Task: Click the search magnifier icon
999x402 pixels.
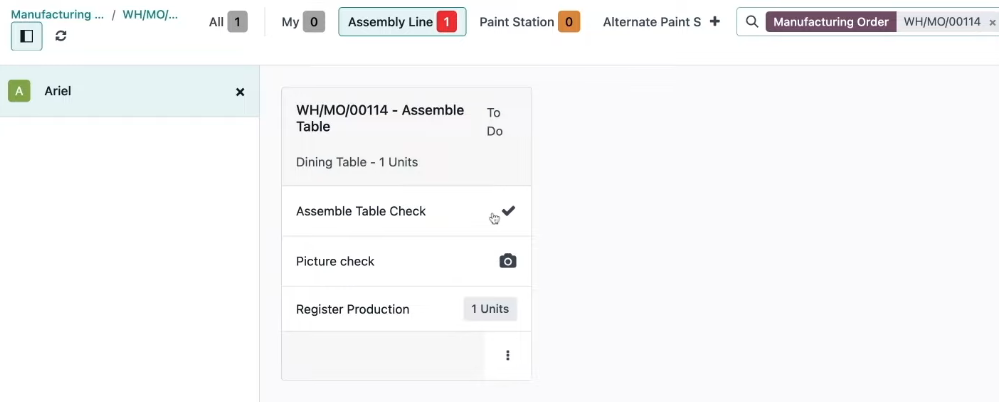Action: click(752, 22)
